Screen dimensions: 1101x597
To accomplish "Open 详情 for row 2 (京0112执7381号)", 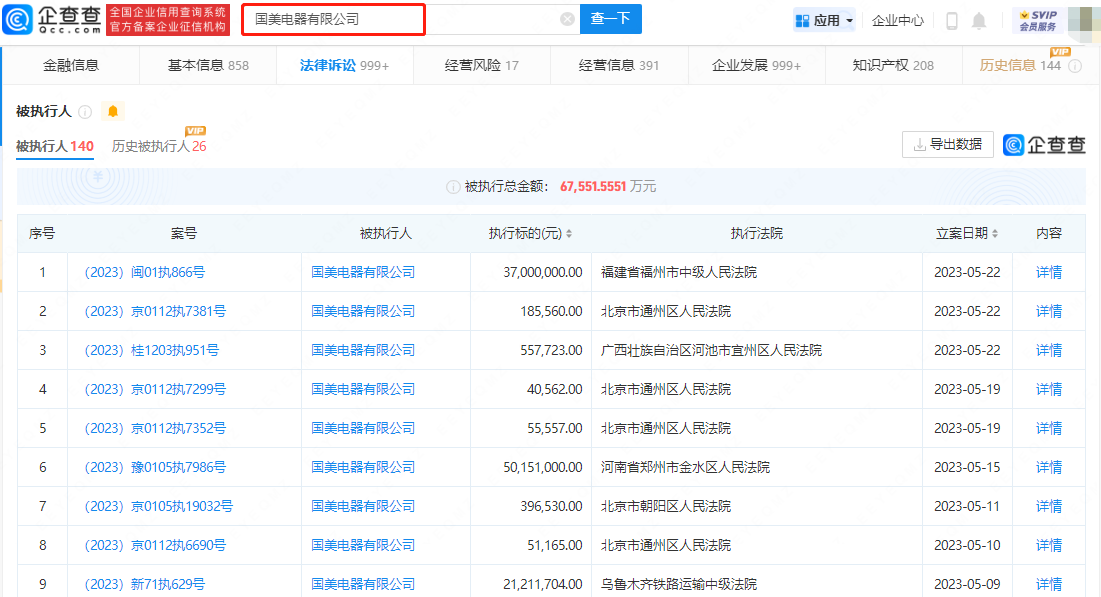I will point(1049,311).
